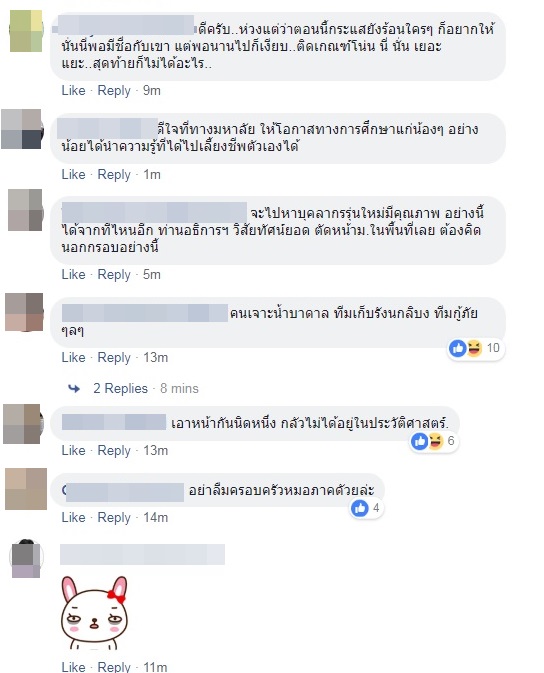Screen dimensions: 544x673
Task: Like the comment posted 9m ago
Action: click(x=73, y=91)
